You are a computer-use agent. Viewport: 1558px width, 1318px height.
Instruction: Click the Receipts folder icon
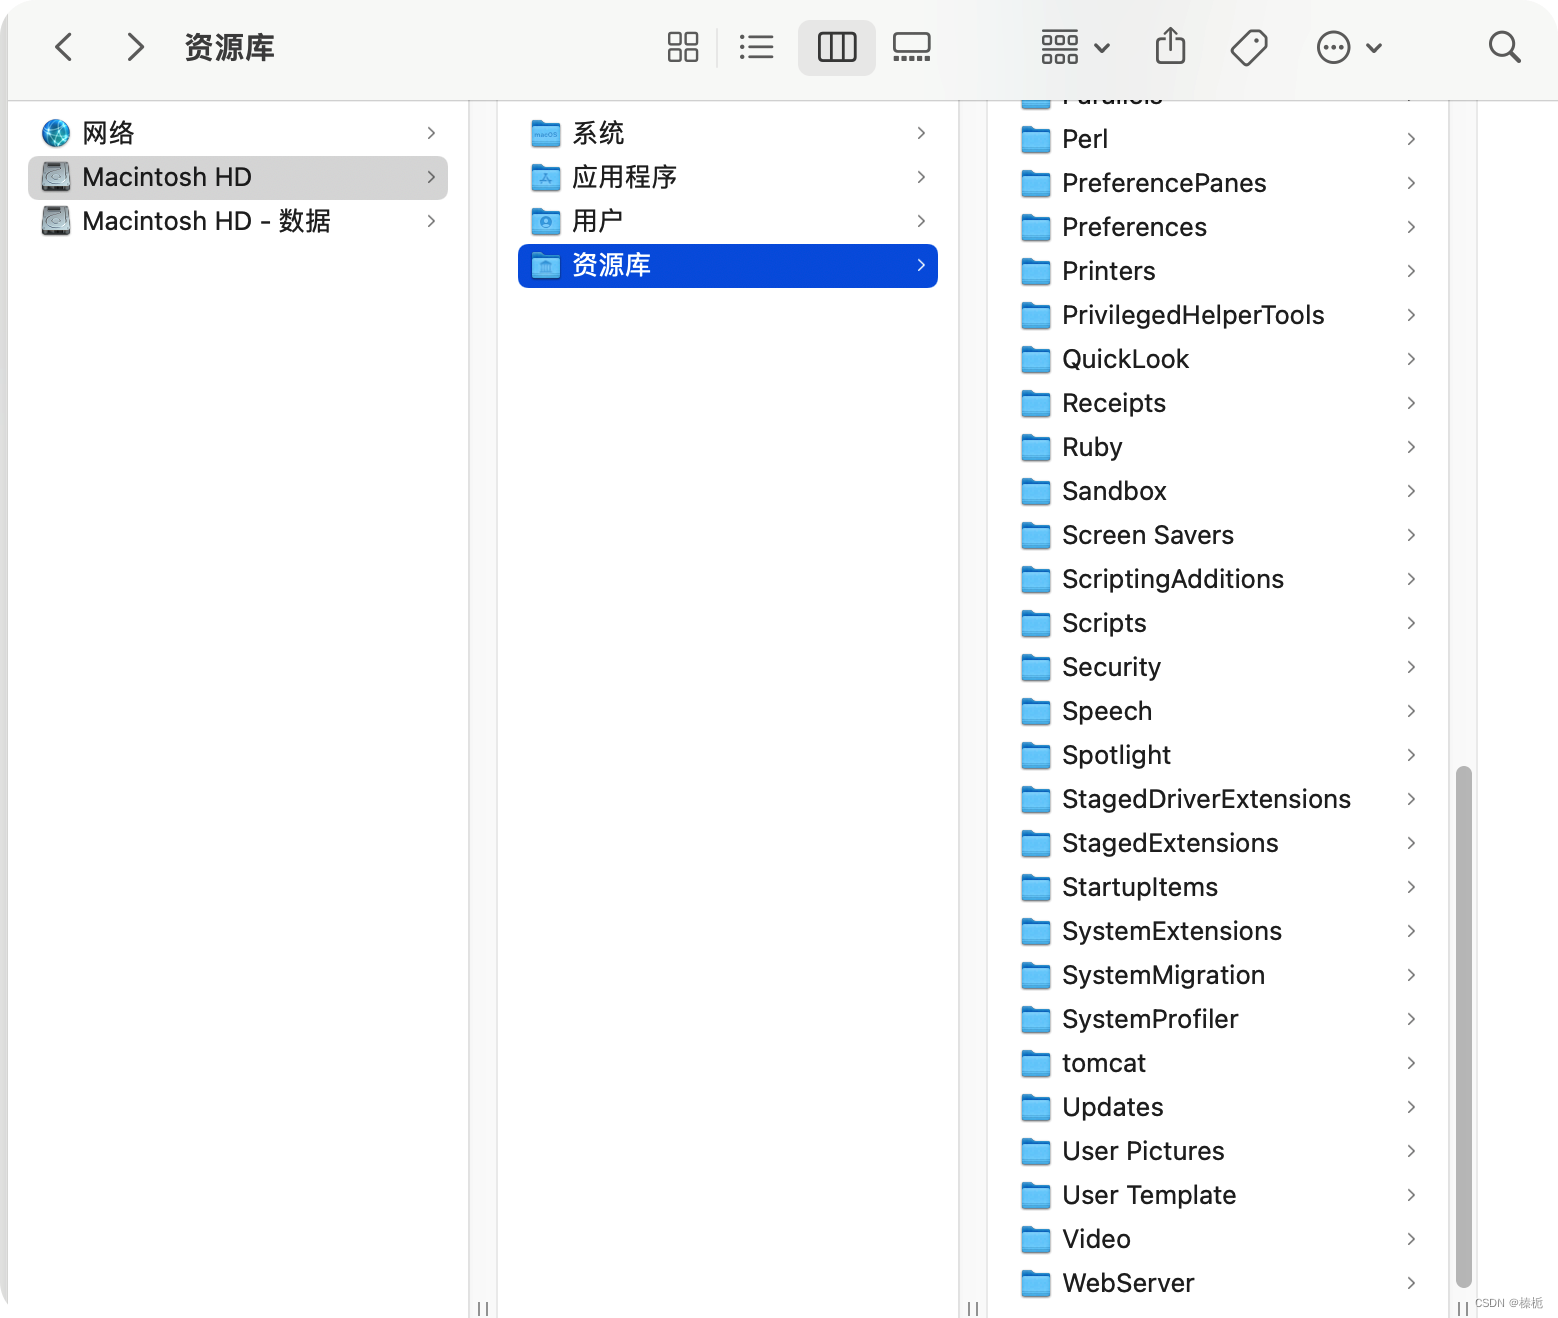pyautogui.click(x=1036, y=403)
